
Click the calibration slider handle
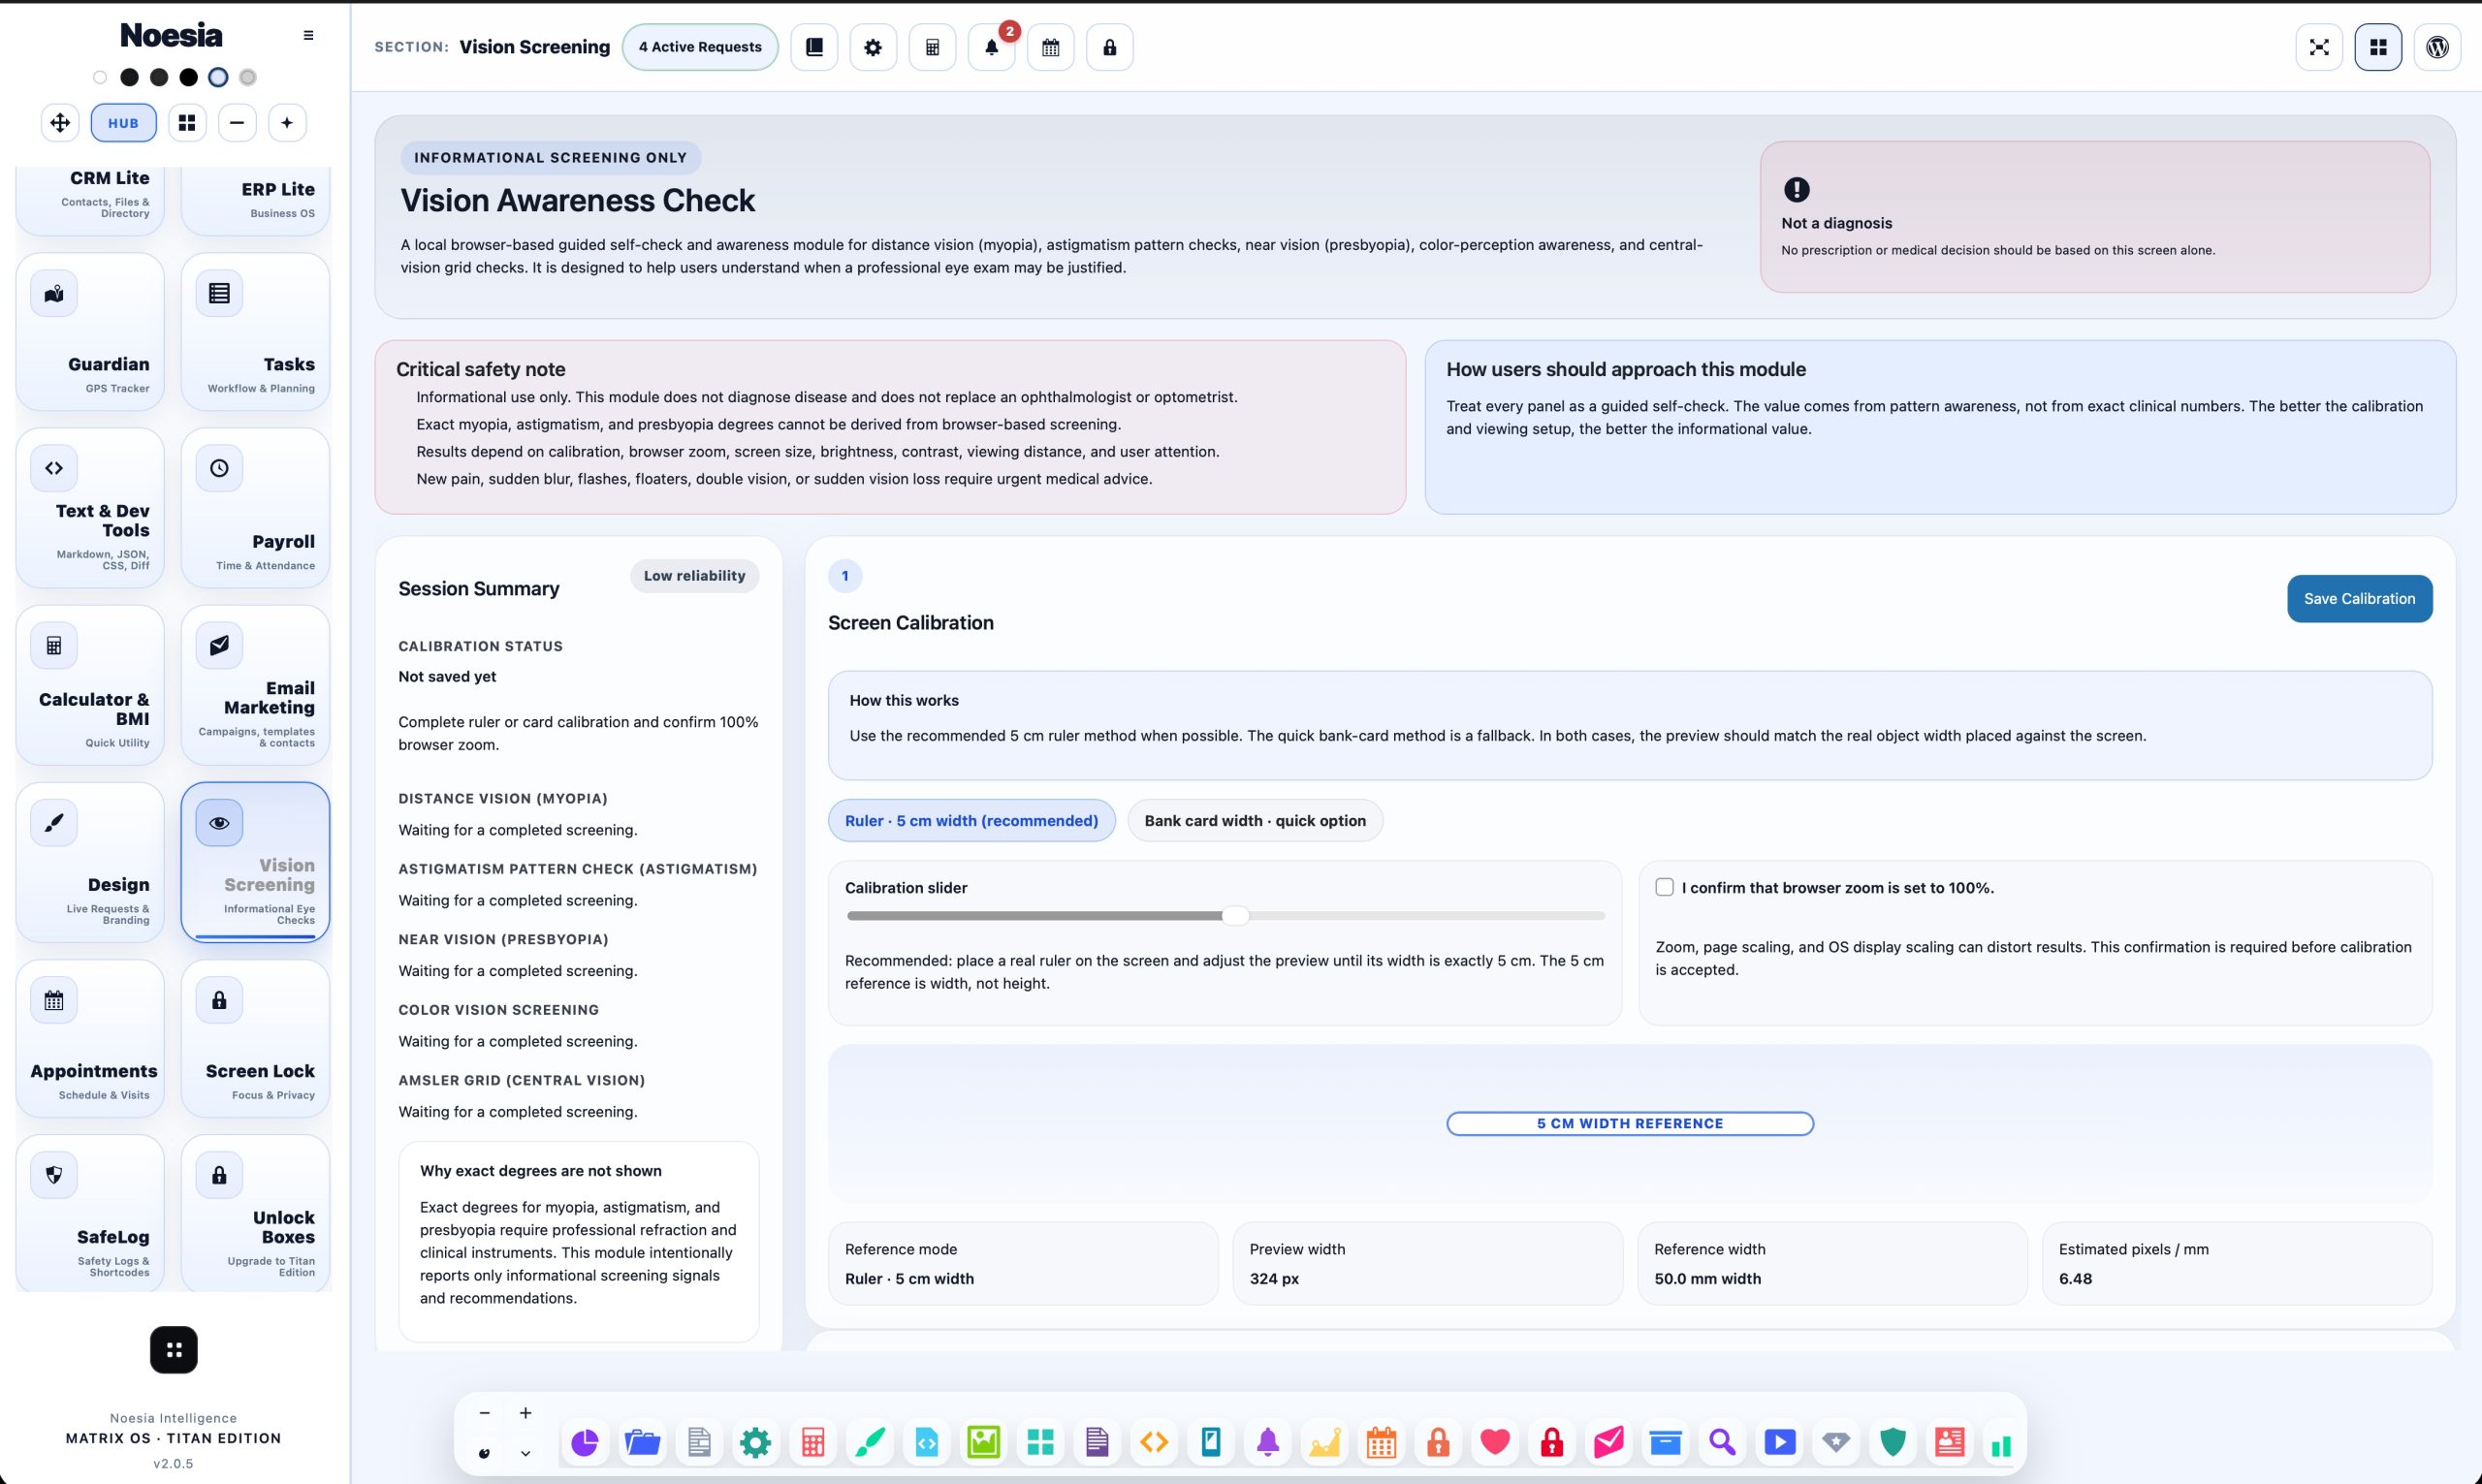(1235, 915)
